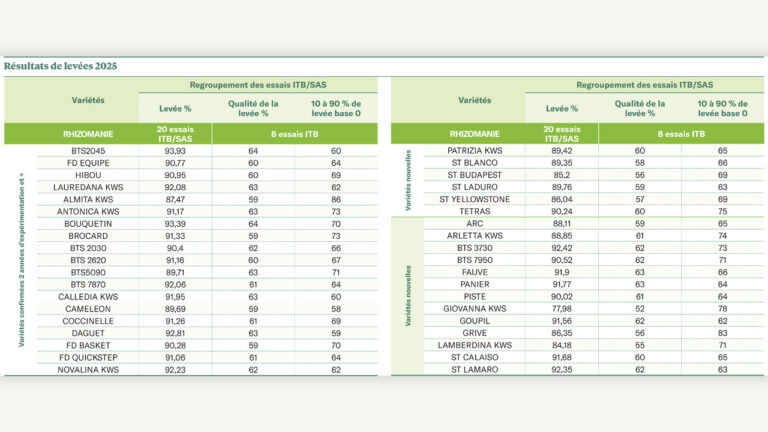The height and width of the screenshot is (432, 768).
Task: Select the PISTE variety name
Action: (475, 296)
